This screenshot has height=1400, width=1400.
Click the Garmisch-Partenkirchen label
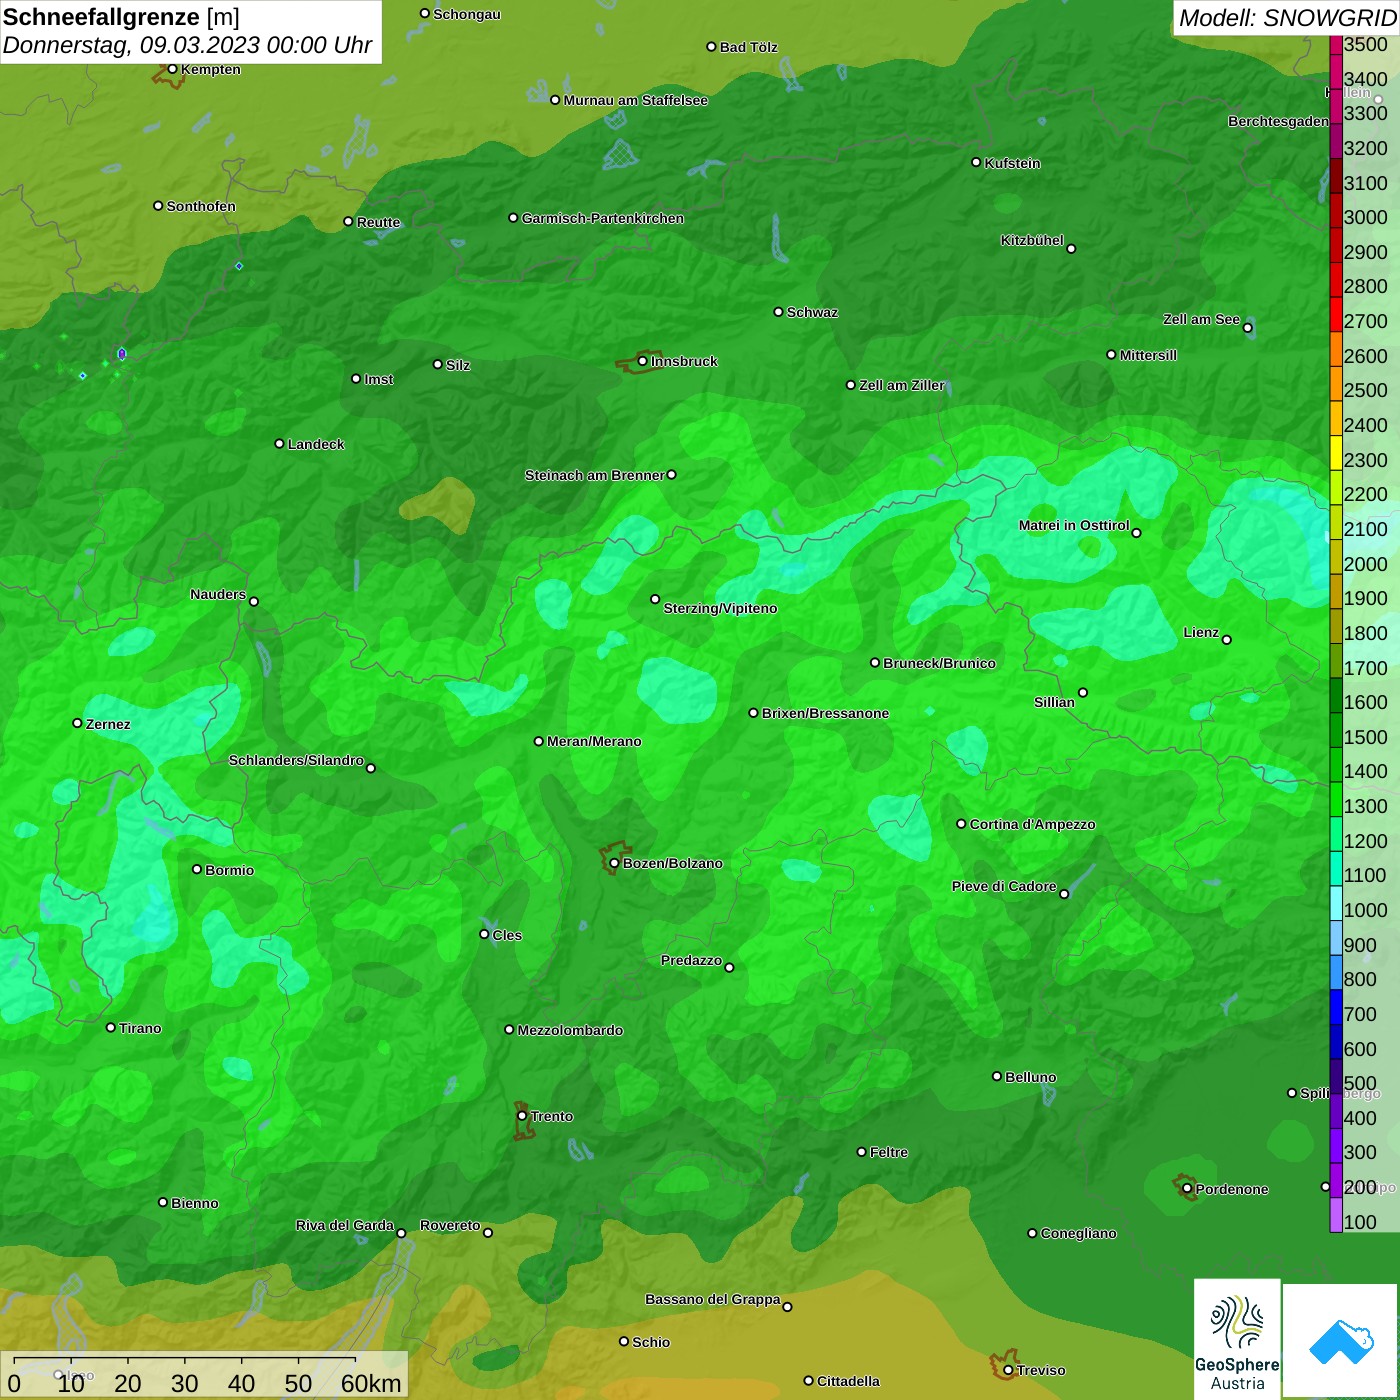tap(603, 218)
